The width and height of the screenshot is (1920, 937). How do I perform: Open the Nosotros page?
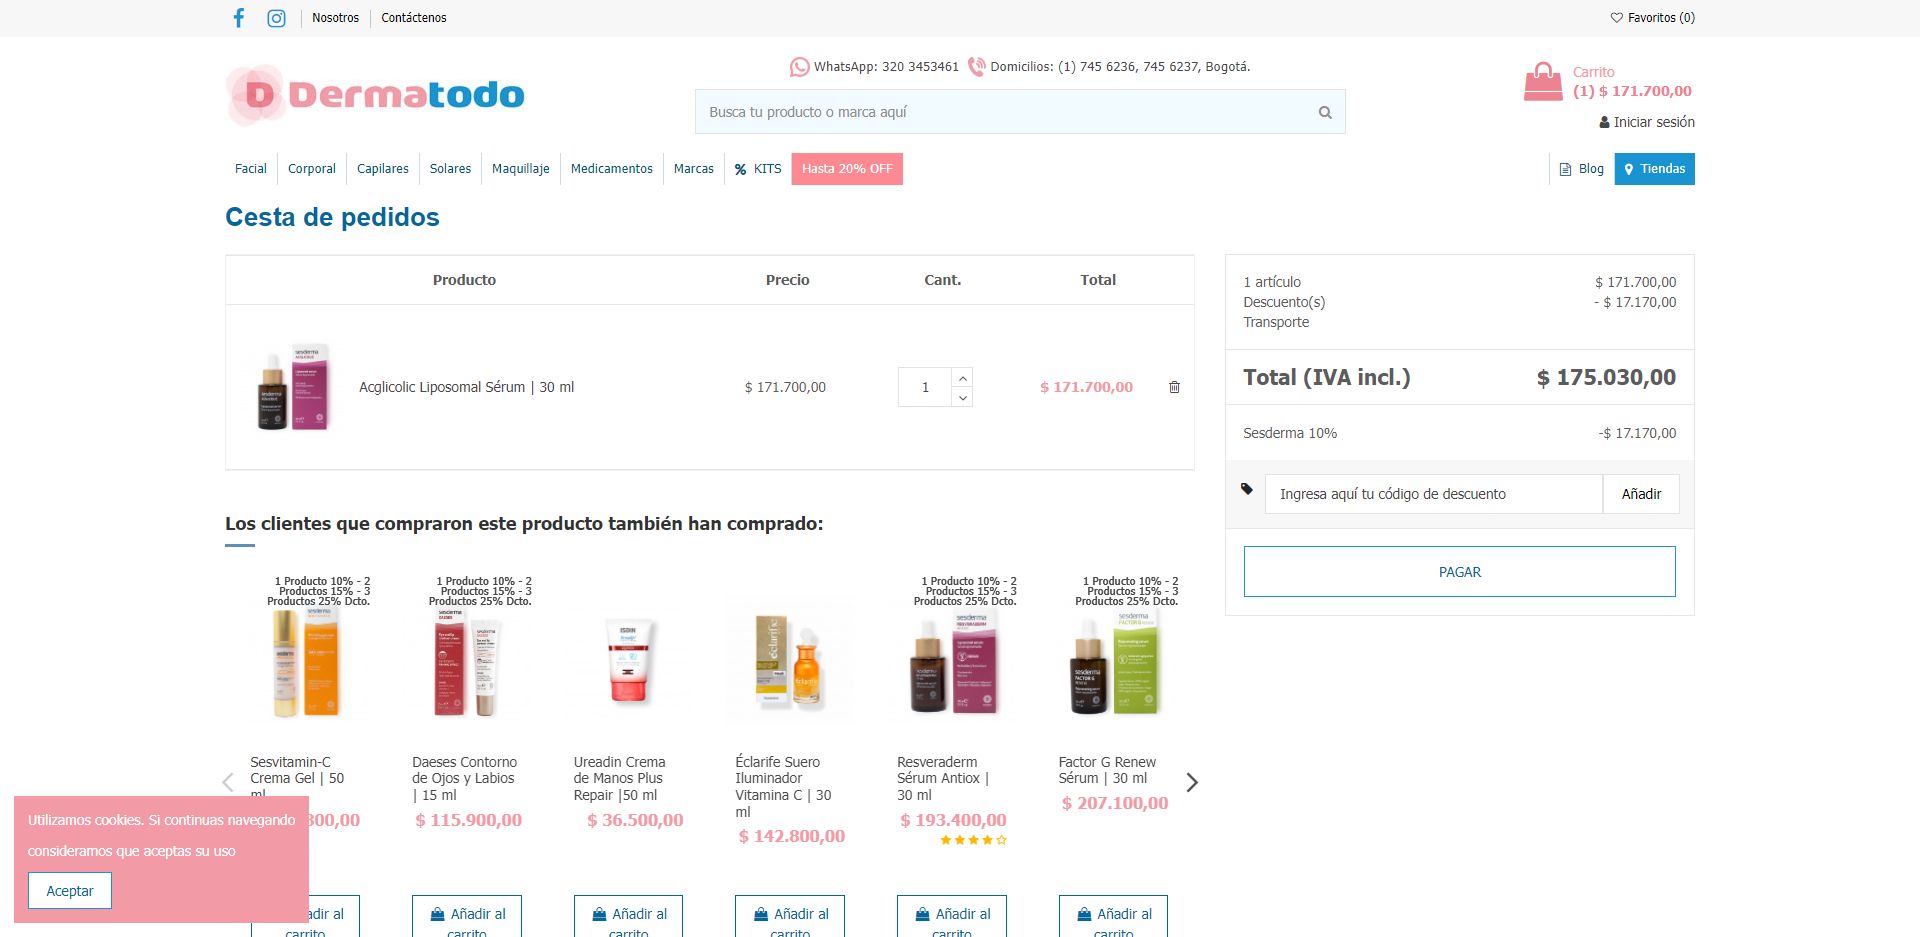pos(335,18)
